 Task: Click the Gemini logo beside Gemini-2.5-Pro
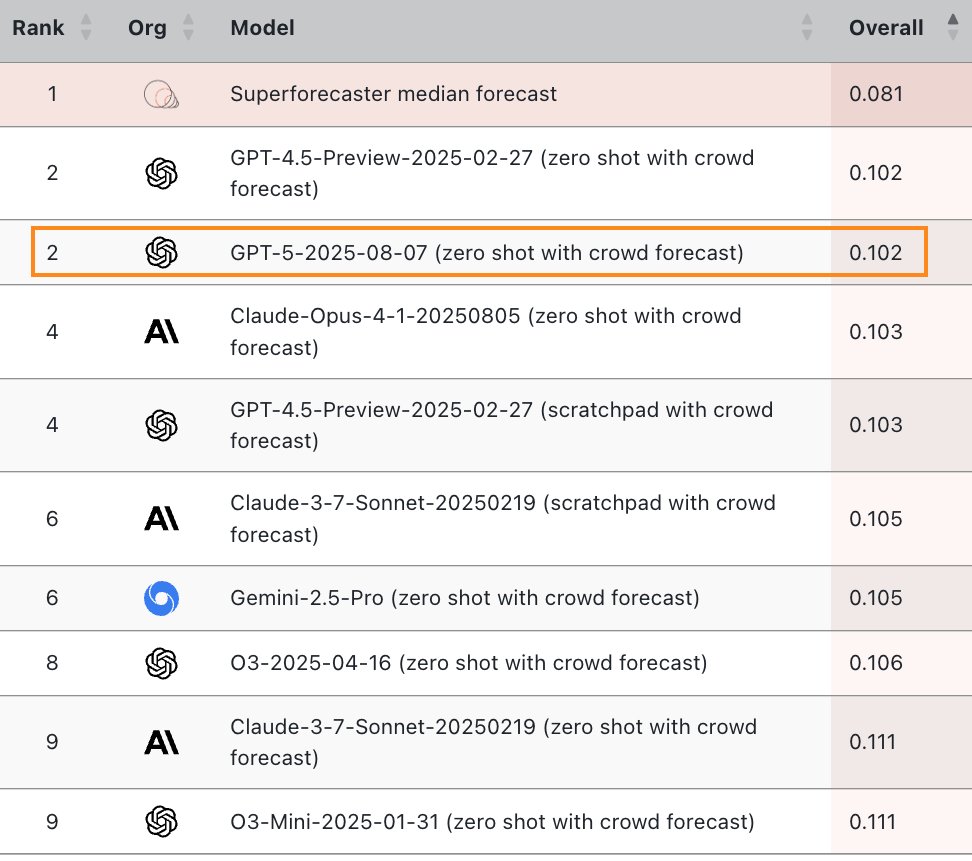click(x=161, y=599)
